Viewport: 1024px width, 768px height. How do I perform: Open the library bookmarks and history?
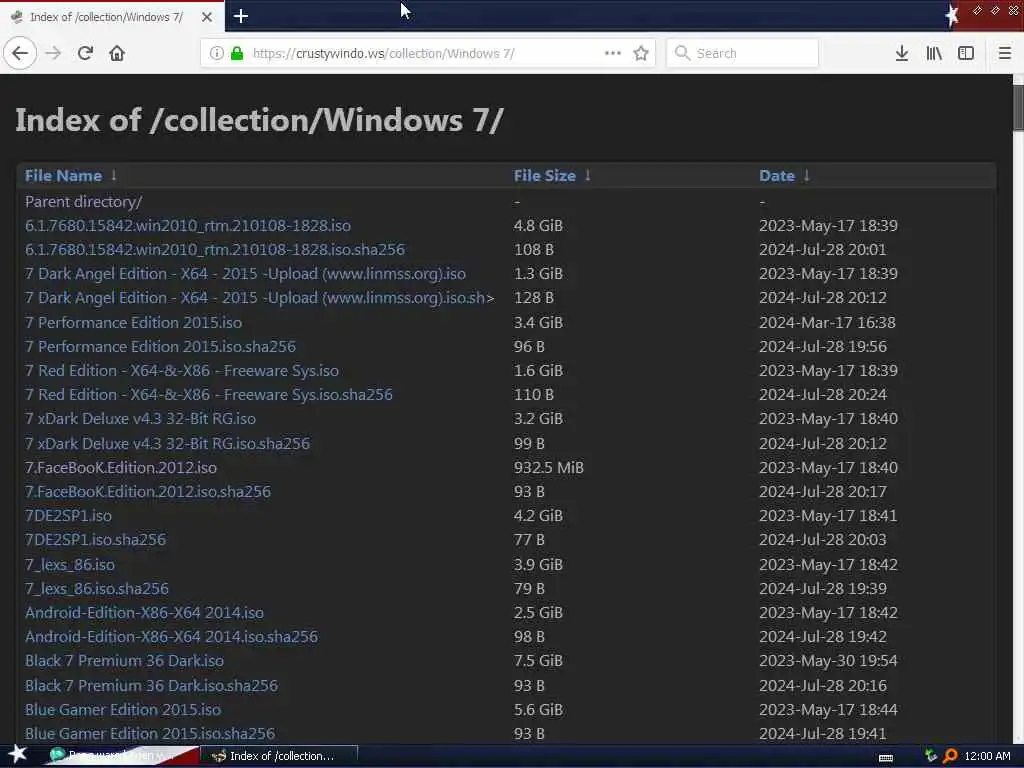coord(934,53)
